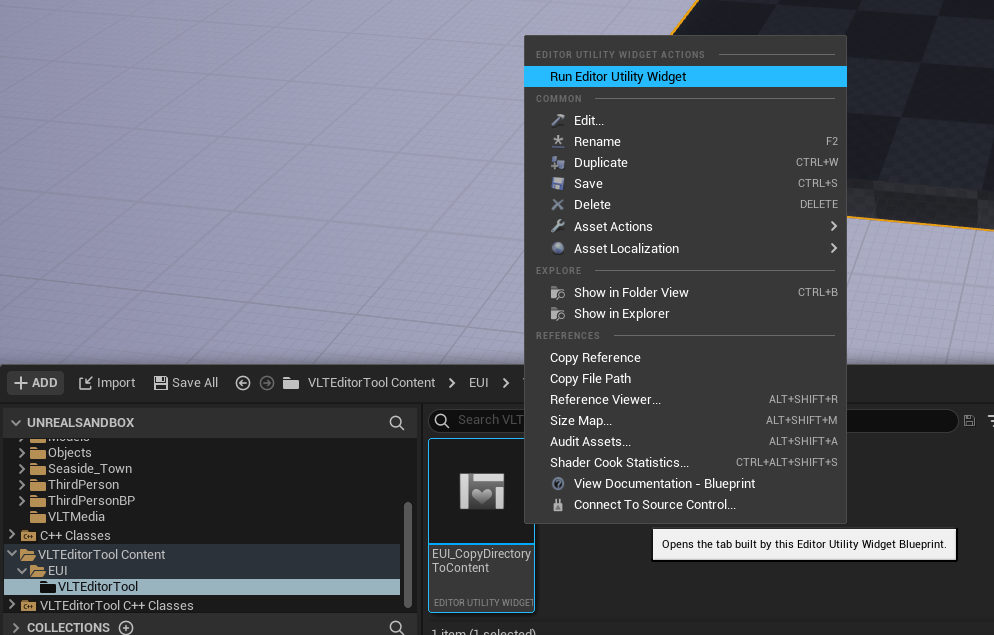This screenshot has height=635, width=994.
Task: Open Shader Cook Statistics... entry
Action: [685, 463]
